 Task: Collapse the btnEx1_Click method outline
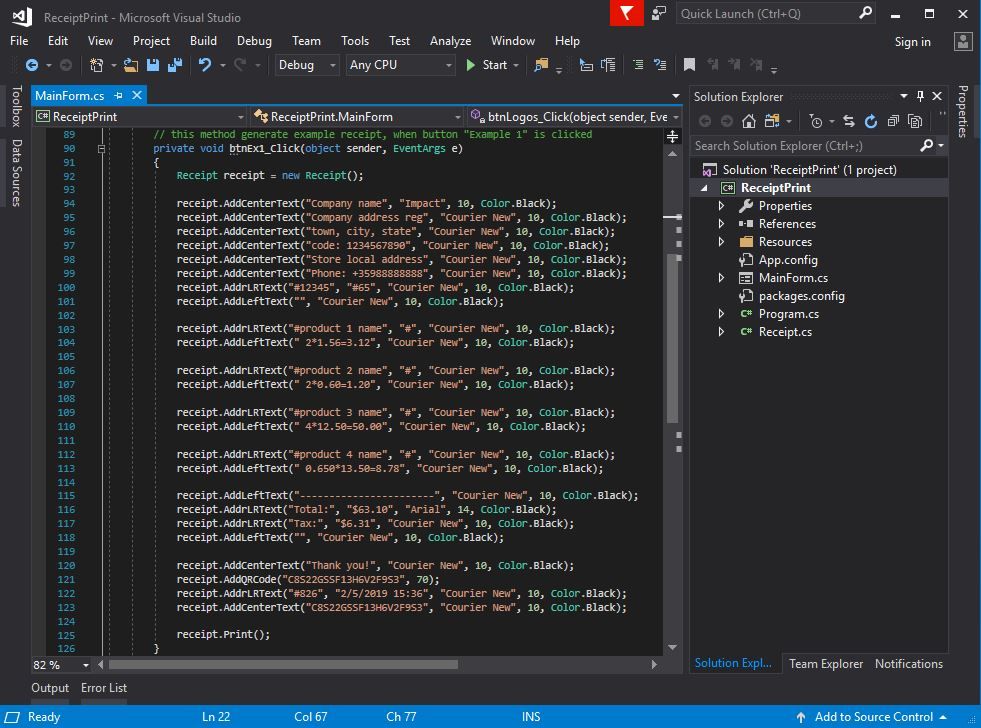101,148
